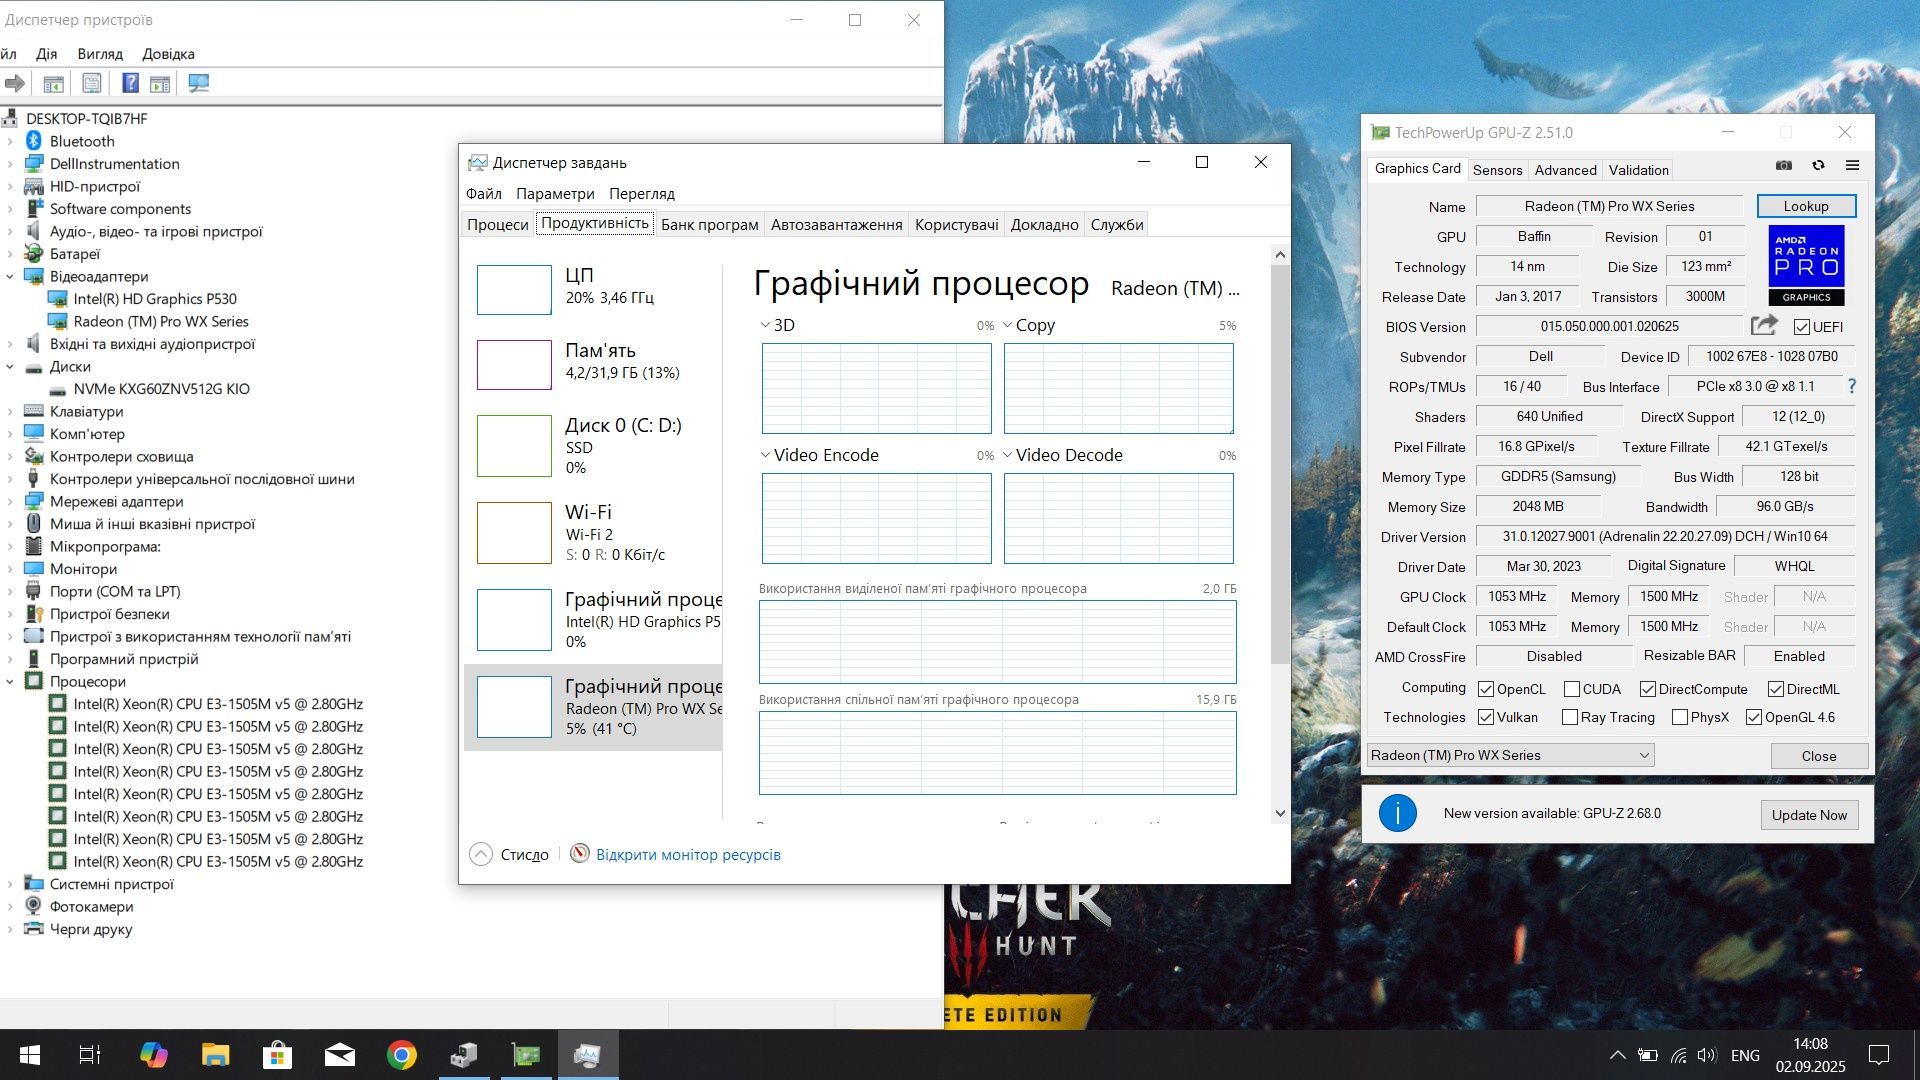The height and width of the screenshot is (1080, 1920).
Task: Click the GPU-Z refresh icon
Action: coord(1818,165)
